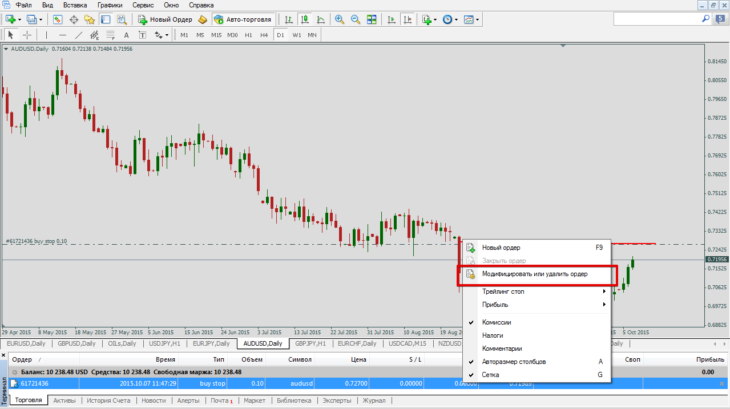This screenshot has height=409, width=730.
Task: Select the Fibonacci retracement tool
Action: (x=110, y=35)
